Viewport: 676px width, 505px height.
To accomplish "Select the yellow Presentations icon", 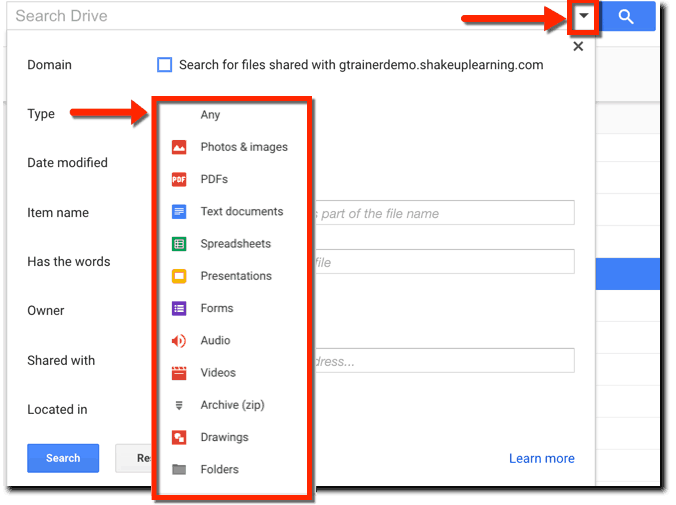I will 179,276.
